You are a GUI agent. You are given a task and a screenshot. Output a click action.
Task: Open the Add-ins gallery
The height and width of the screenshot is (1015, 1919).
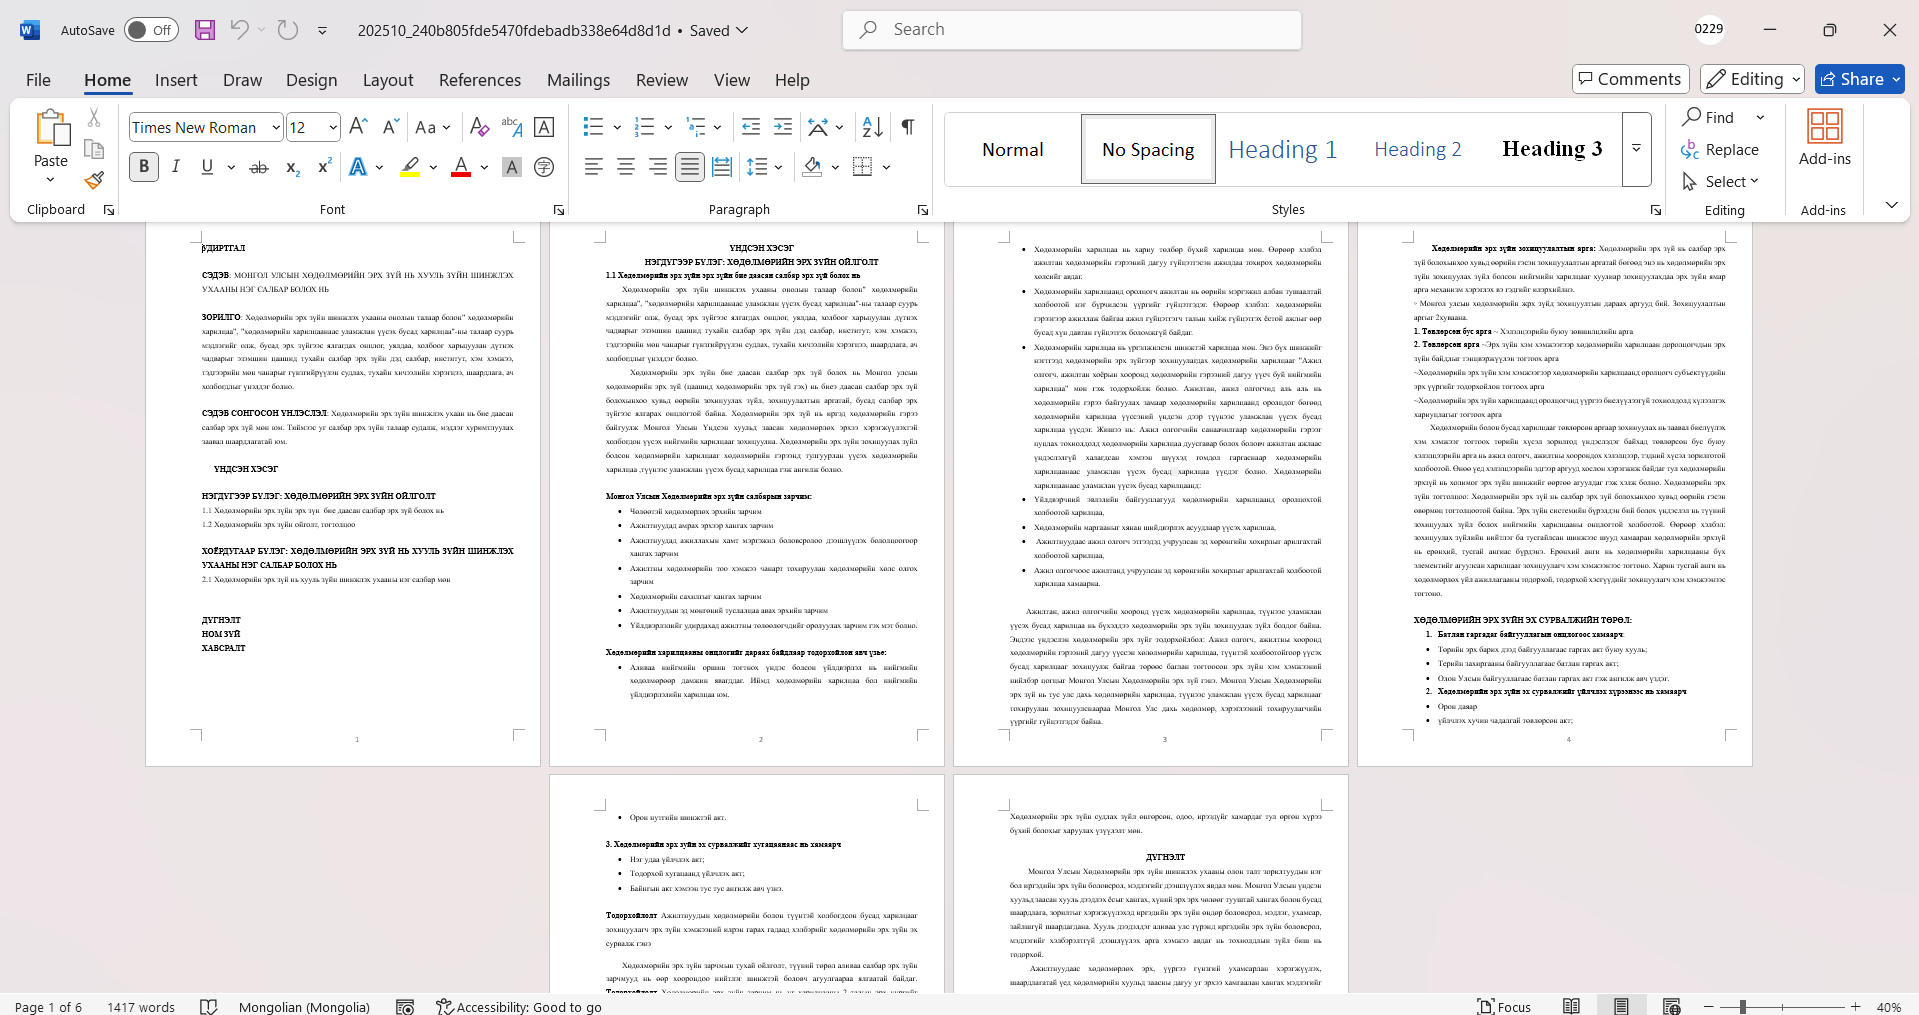[x=1824, y=138]
